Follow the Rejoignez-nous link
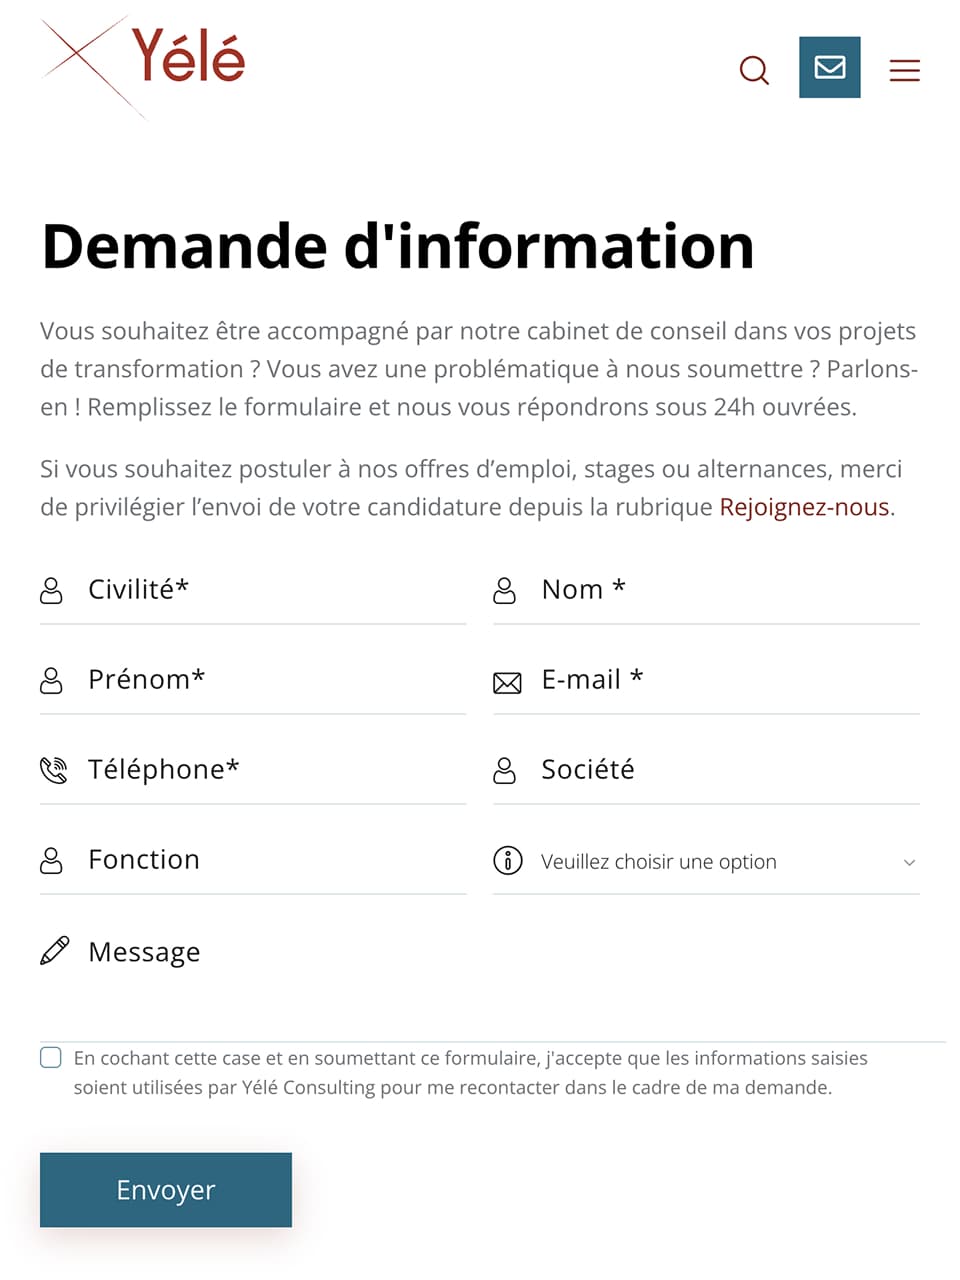This screenshot has width=960, height=1280. click(x=804, y=507)
